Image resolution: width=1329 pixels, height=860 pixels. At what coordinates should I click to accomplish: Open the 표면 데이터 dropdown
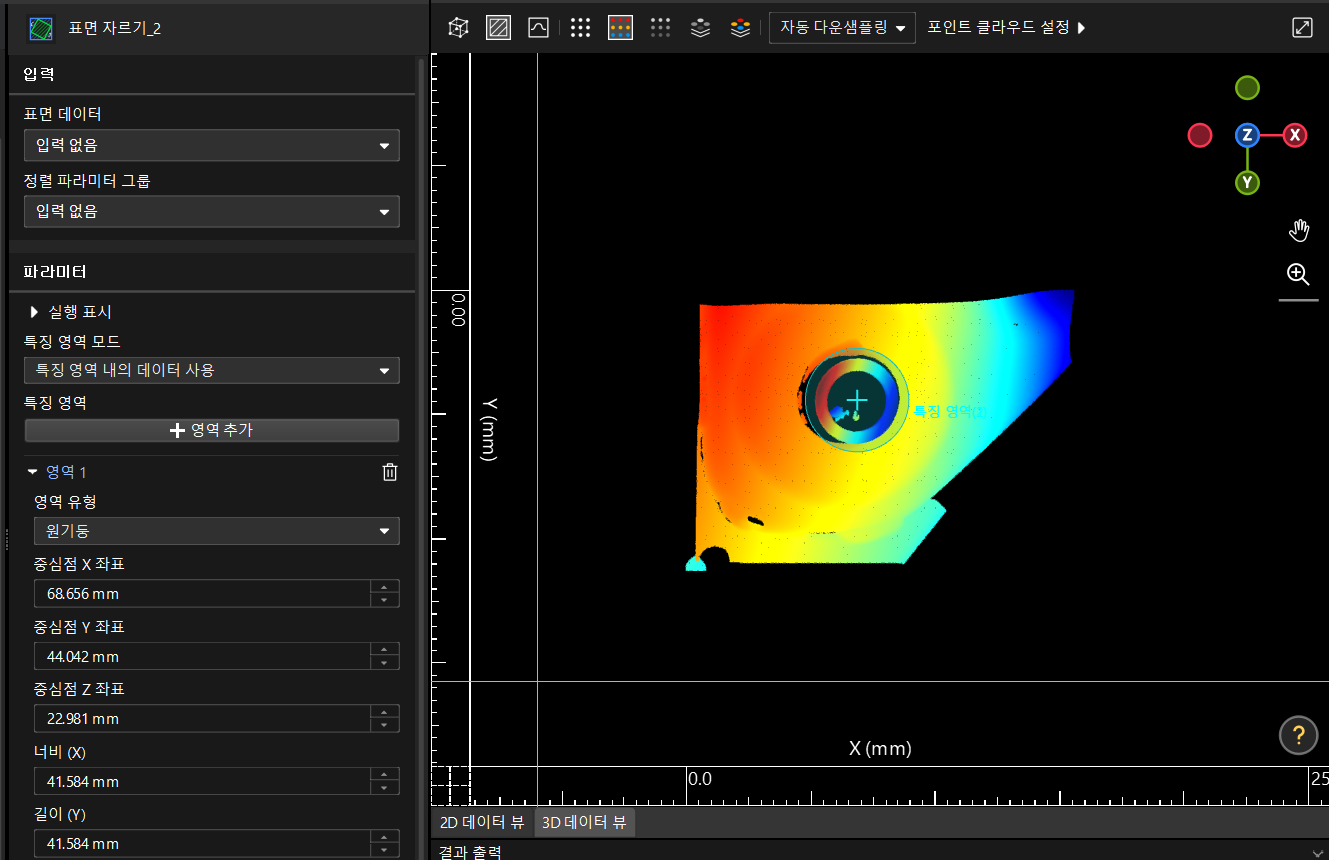point(212,145)
